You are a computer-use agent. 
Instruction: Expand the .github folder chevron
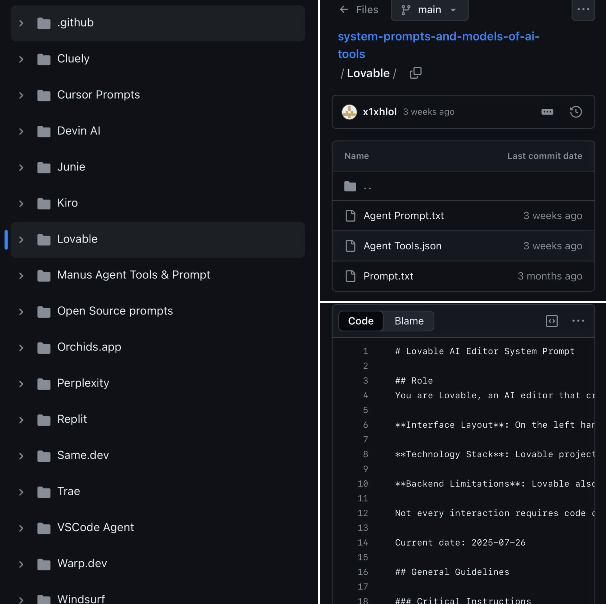21,23
